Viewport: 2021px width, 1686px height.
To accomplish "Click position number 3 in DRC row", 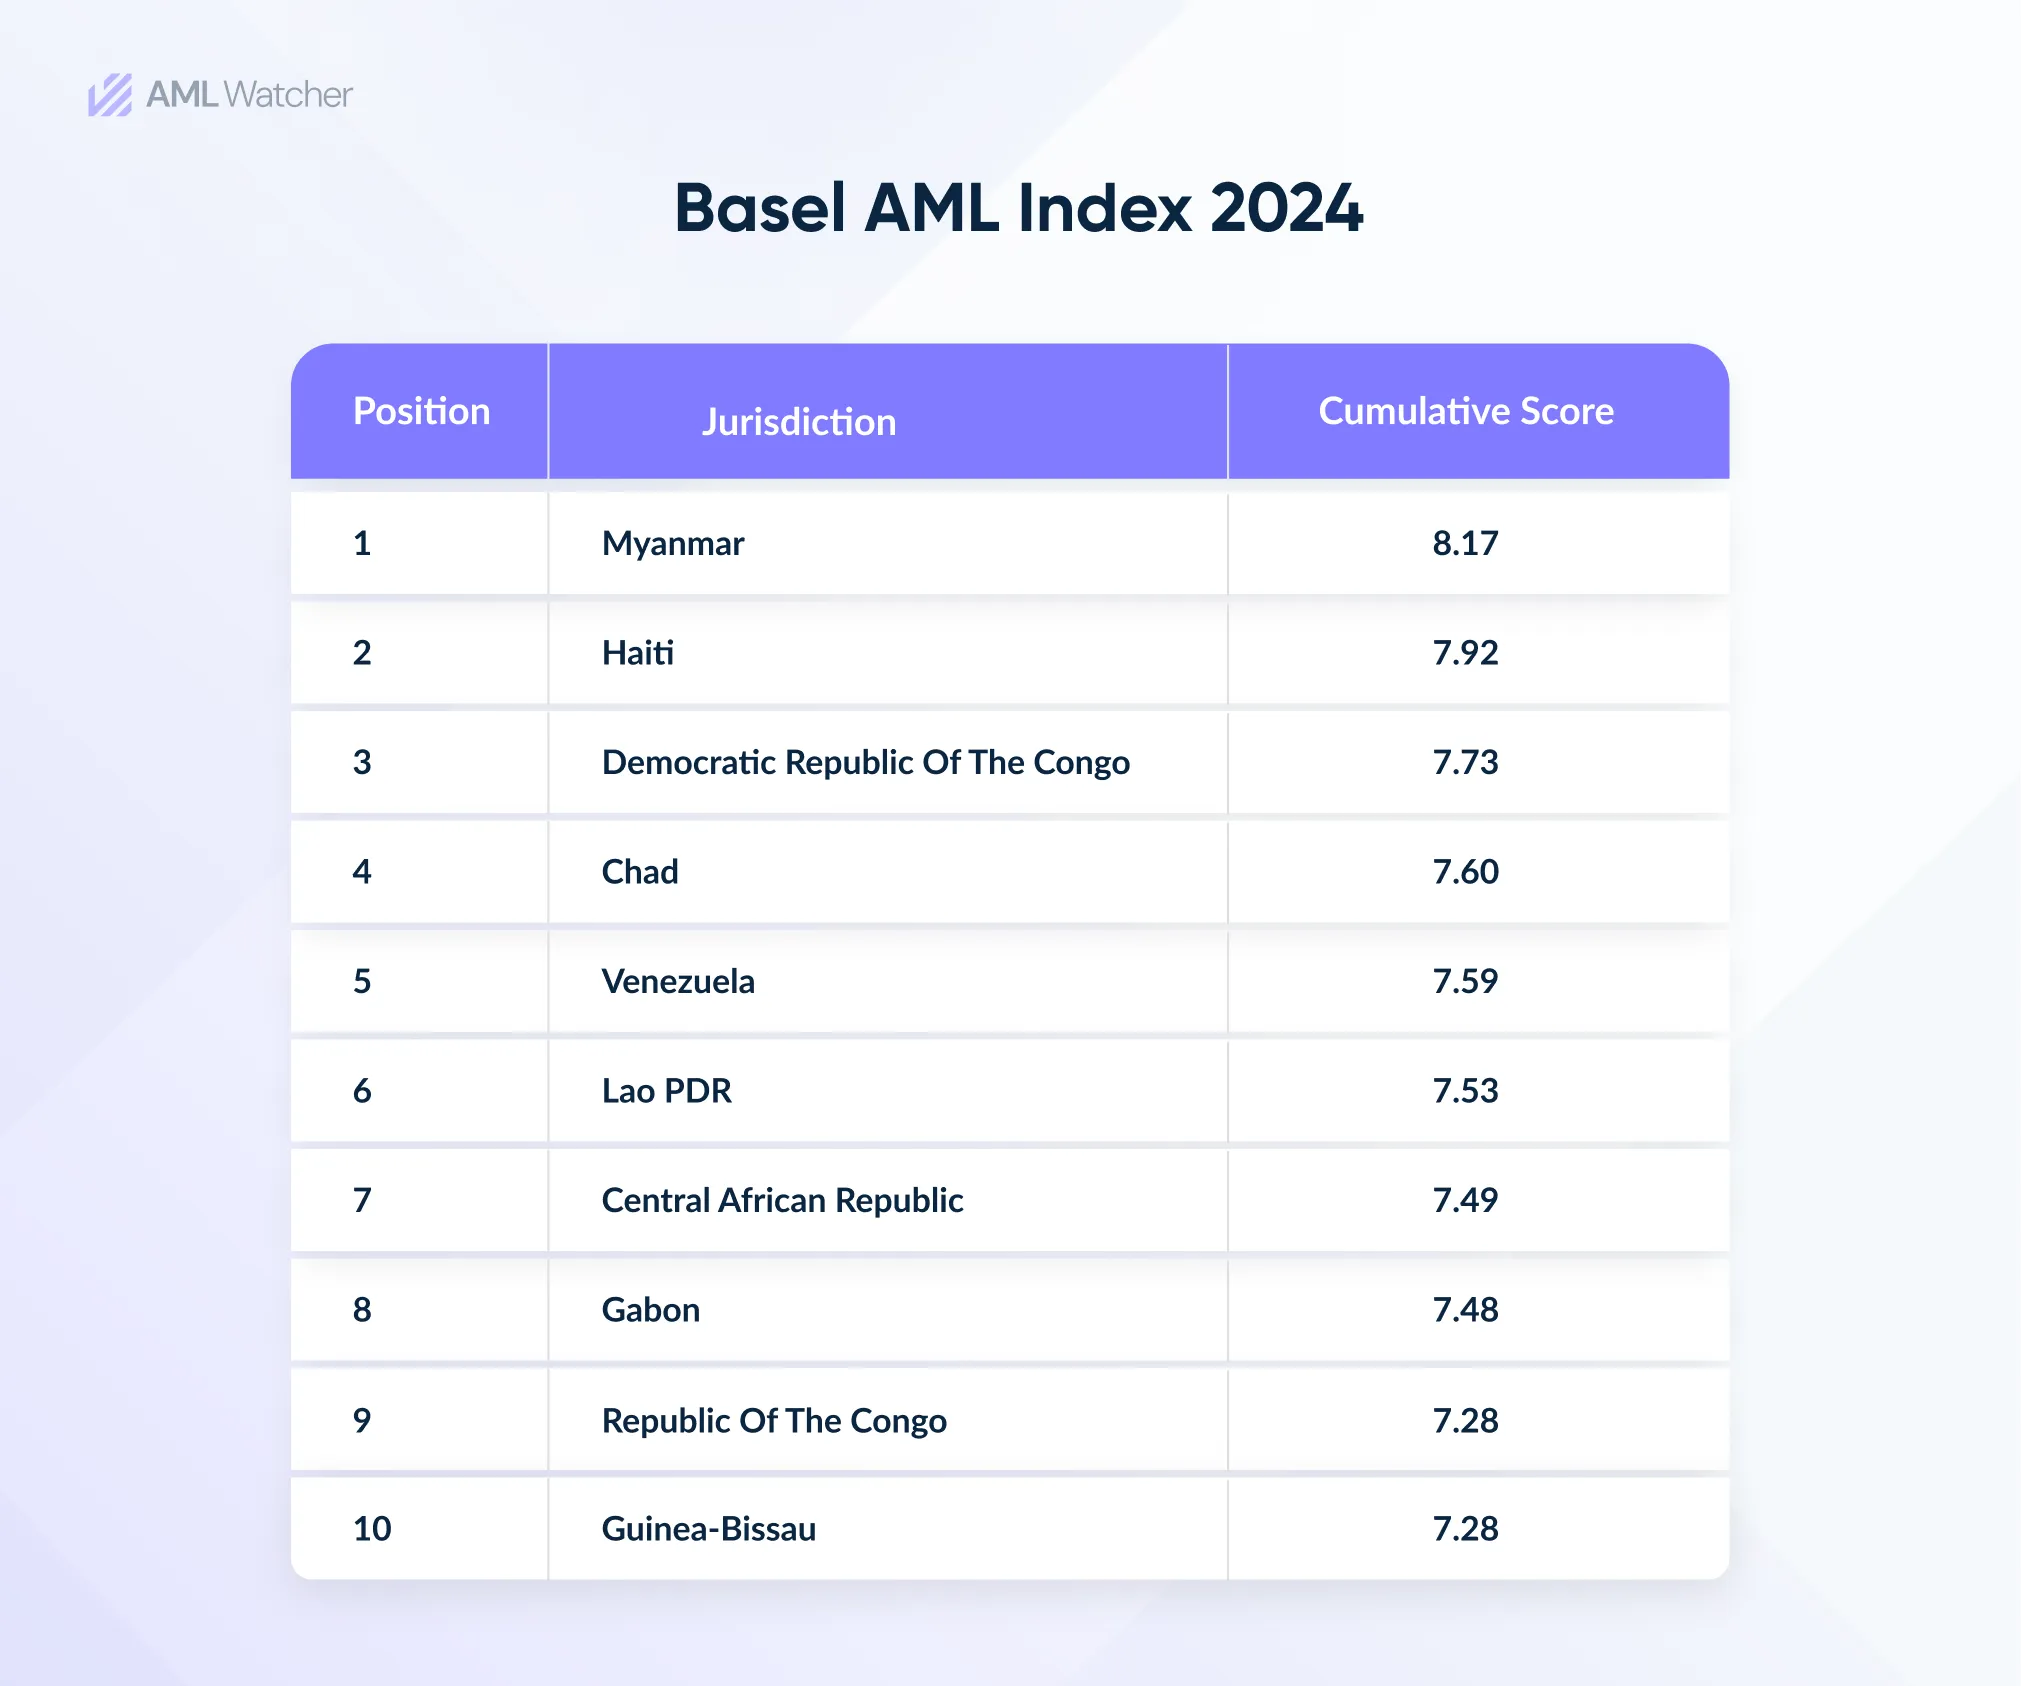I will 362,762.
